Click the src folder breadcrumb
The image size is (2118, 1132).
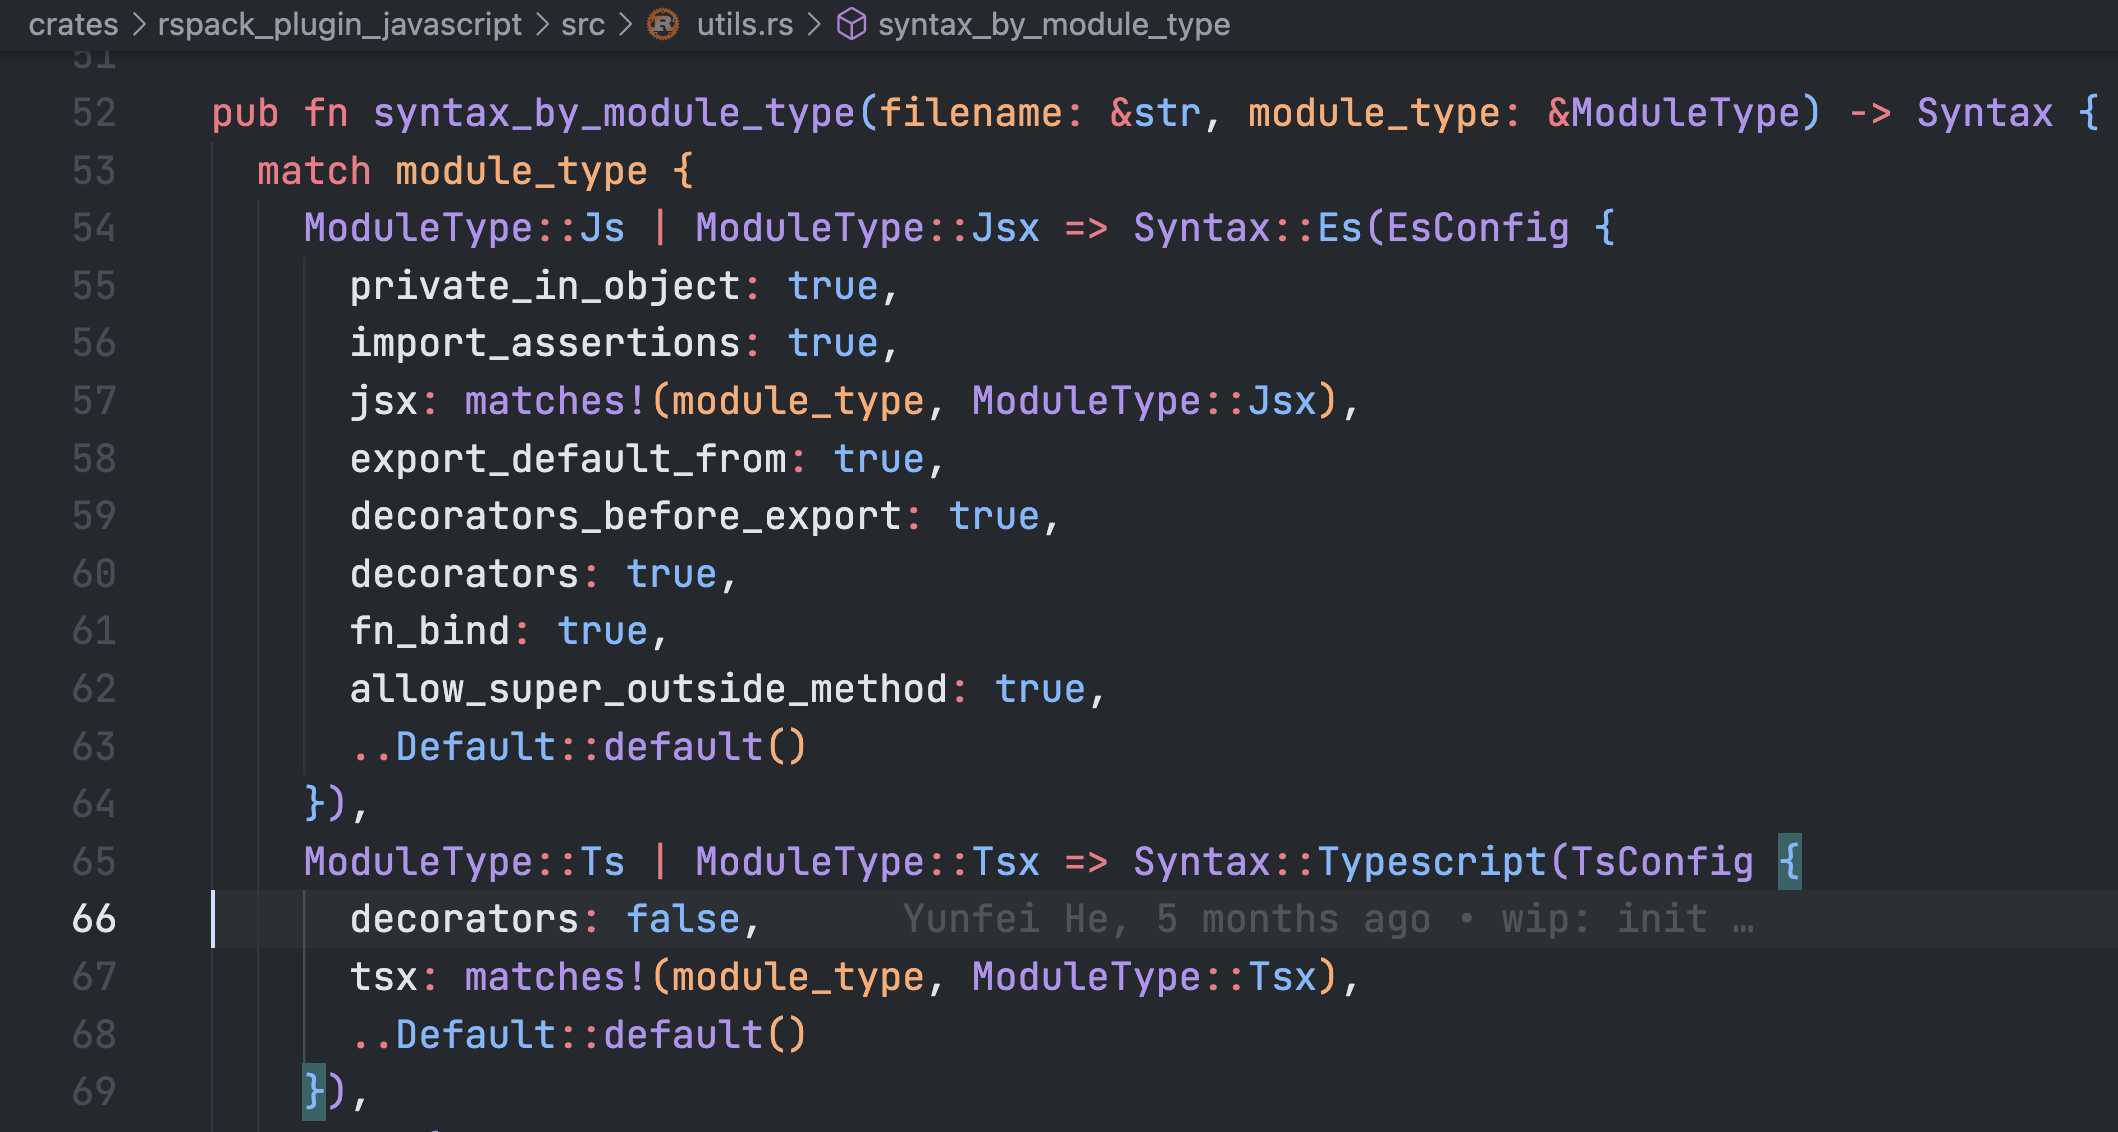582,24
